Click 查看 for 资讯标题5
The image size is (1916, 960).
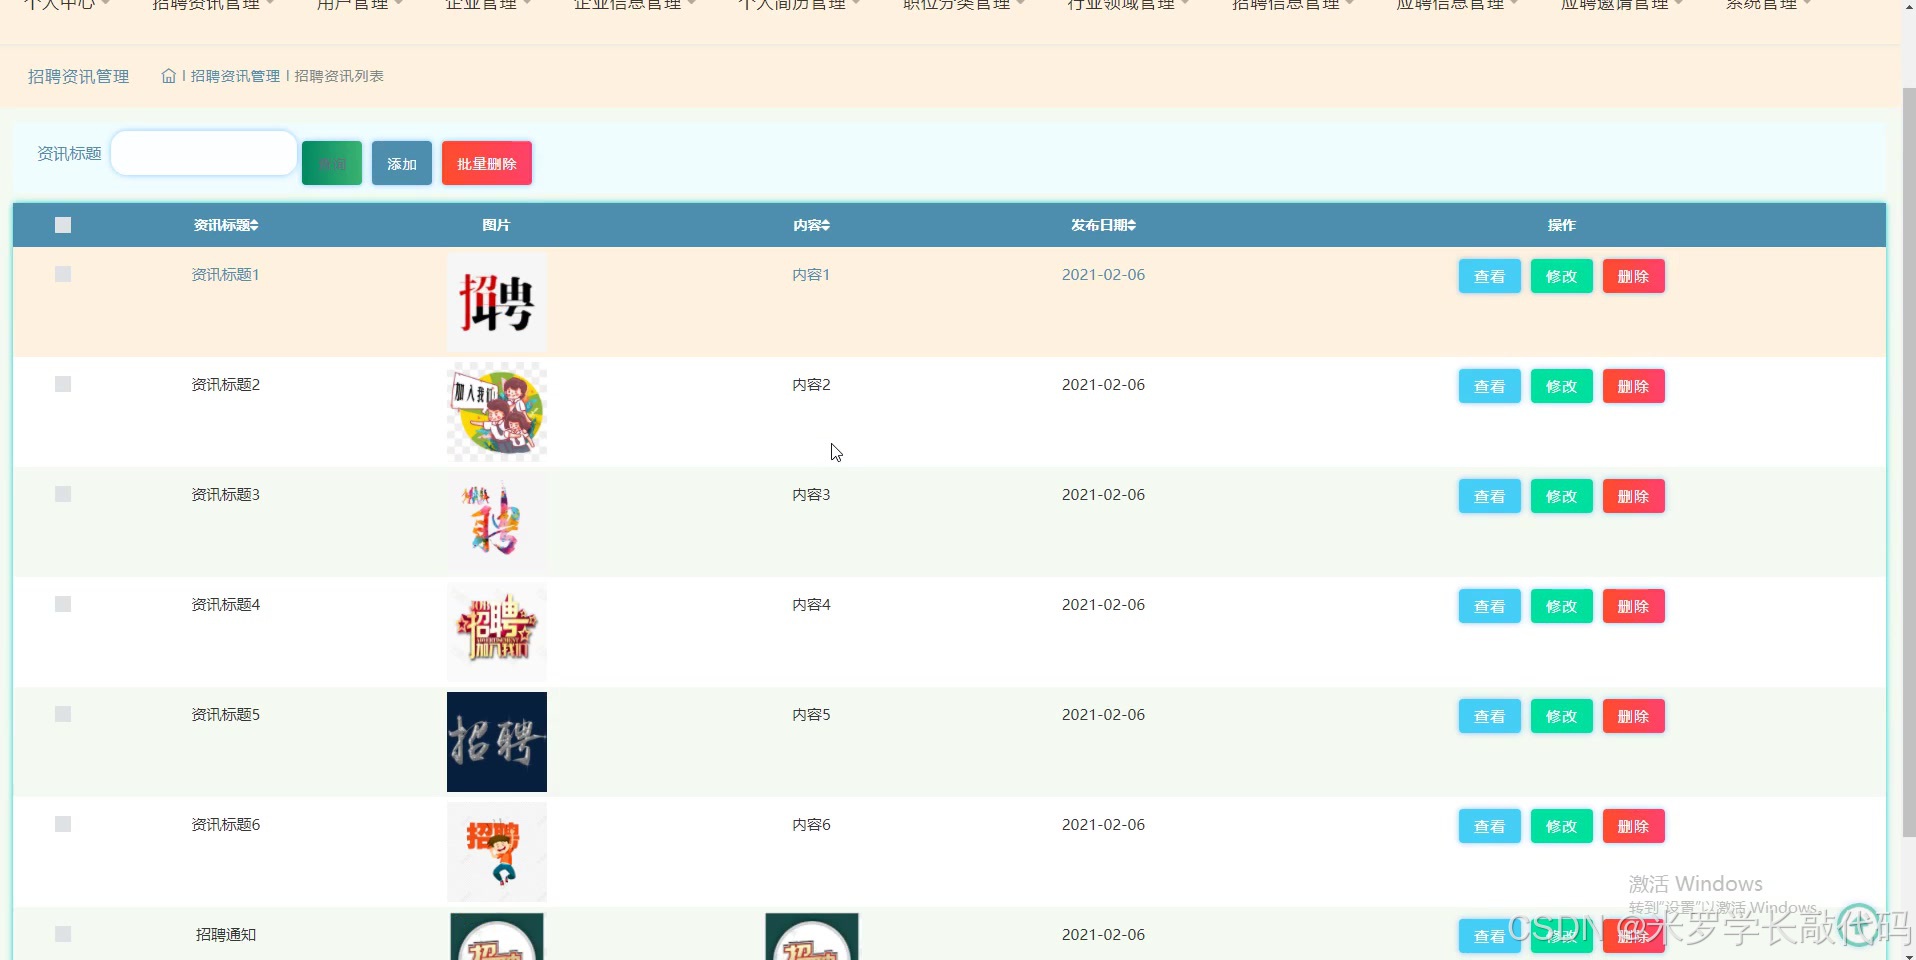coord(1490,716)
